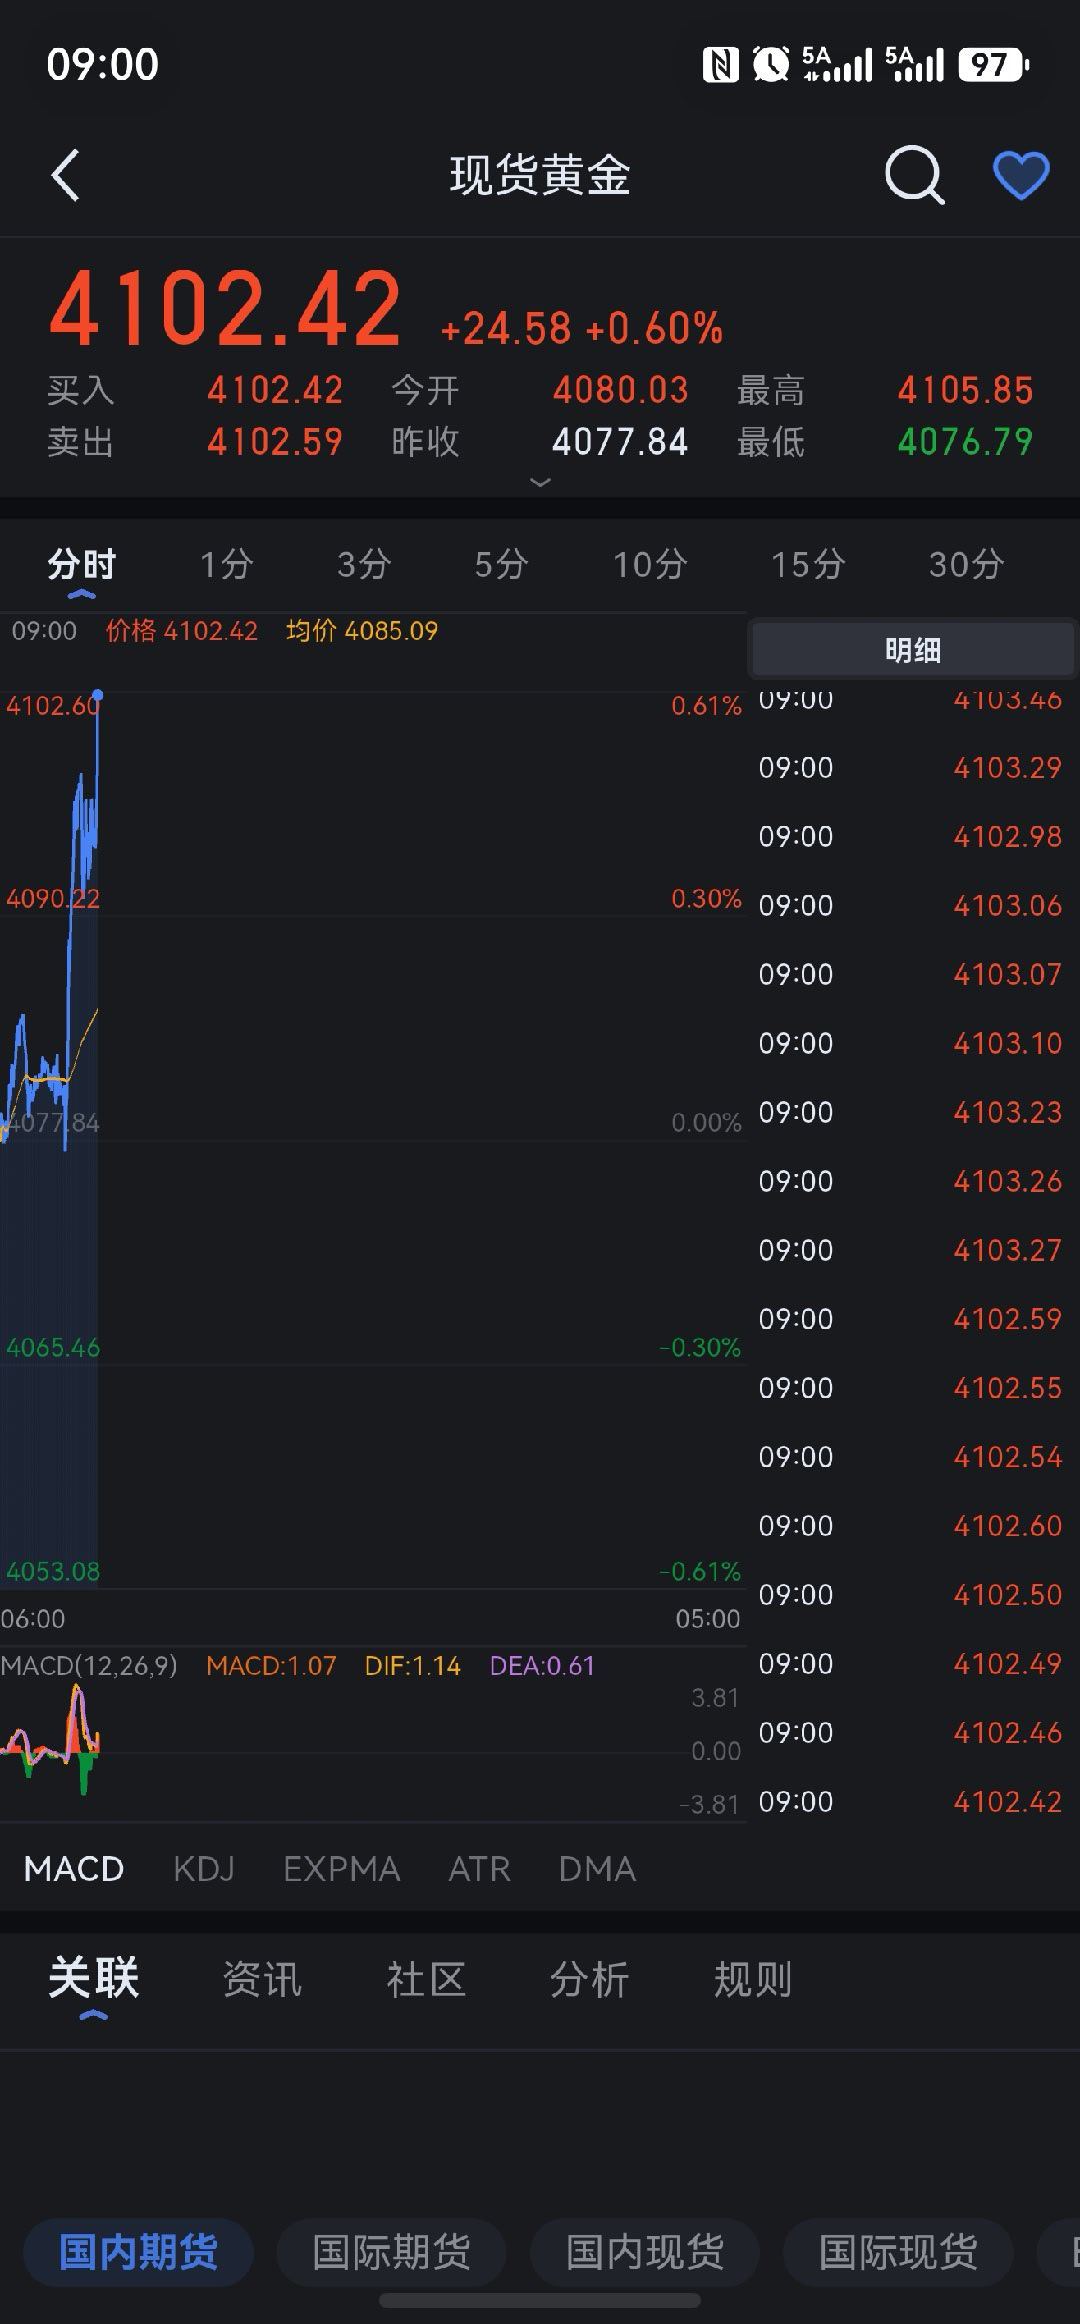This screenshot has width=1080, height=2324.
Task: Open the 社区 community tab
Action: click(426, 1979)
